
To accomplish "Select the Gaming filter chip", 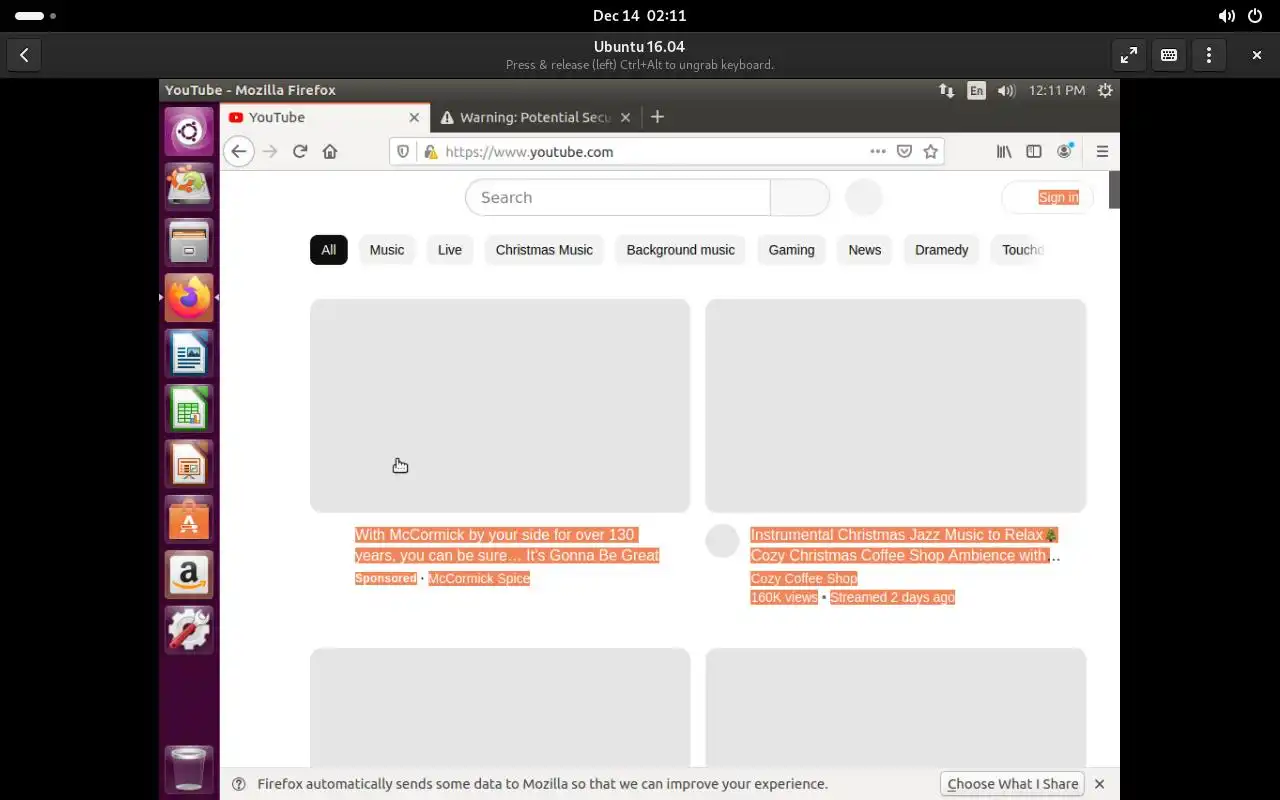I will tap(791, 250).
